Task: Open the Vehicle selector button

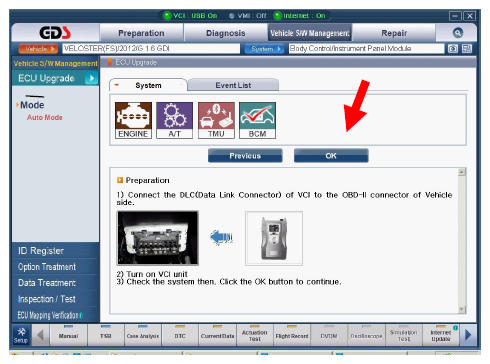Action: tap(38, 49)
